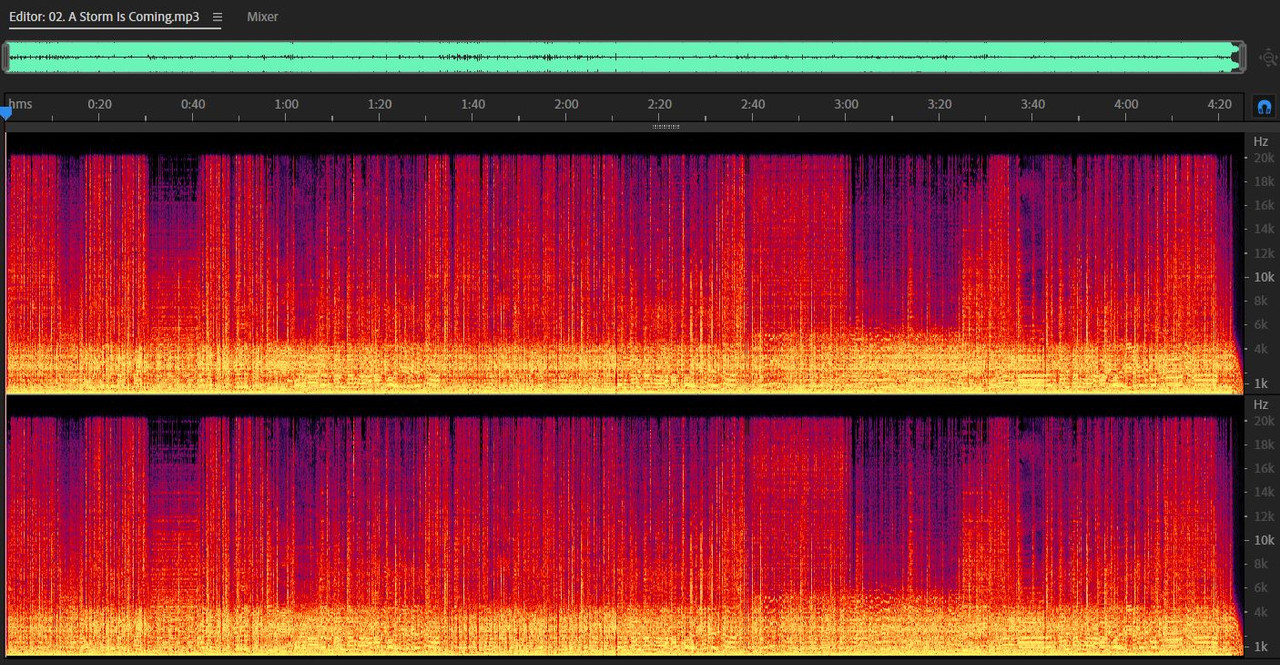Image resolution: width=1280 pixels, height=665 pixels.
Task: Click the zoom-out-full icon beside the overview
Action: click(1267, 57)
